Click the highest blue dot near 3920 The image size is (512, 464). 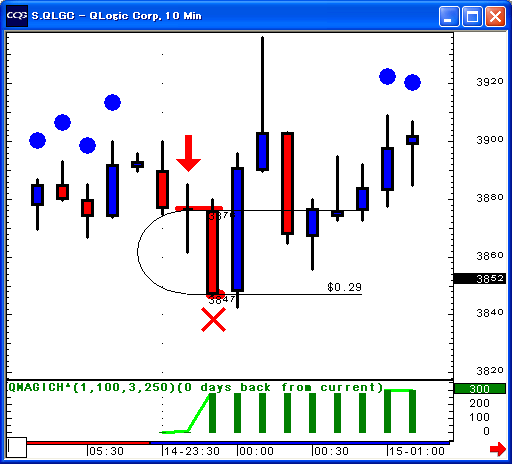387,76
